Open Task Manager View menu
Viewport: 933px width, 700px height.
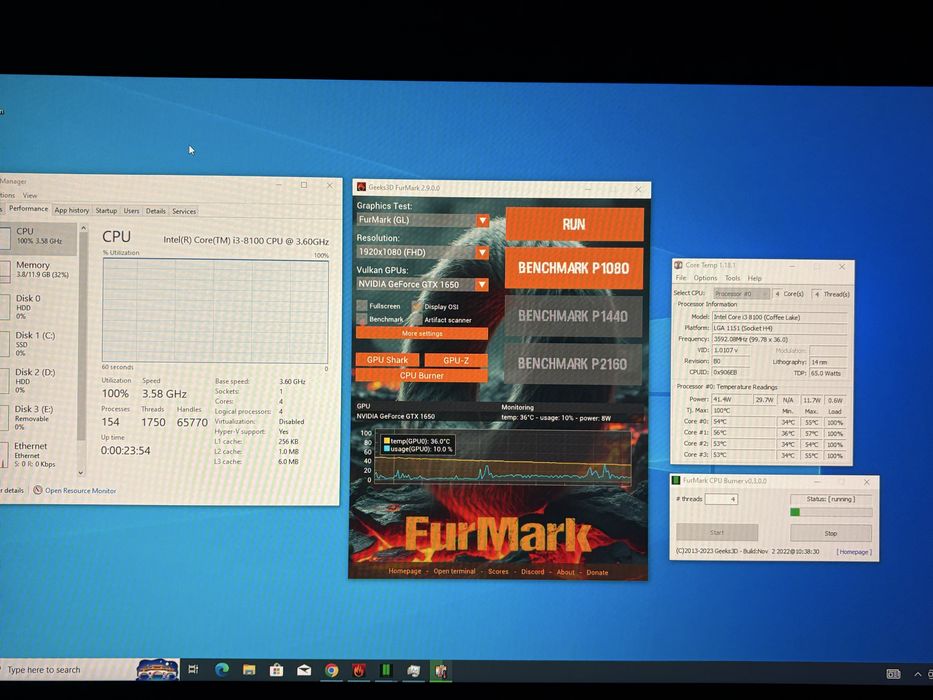click(30, 195)
